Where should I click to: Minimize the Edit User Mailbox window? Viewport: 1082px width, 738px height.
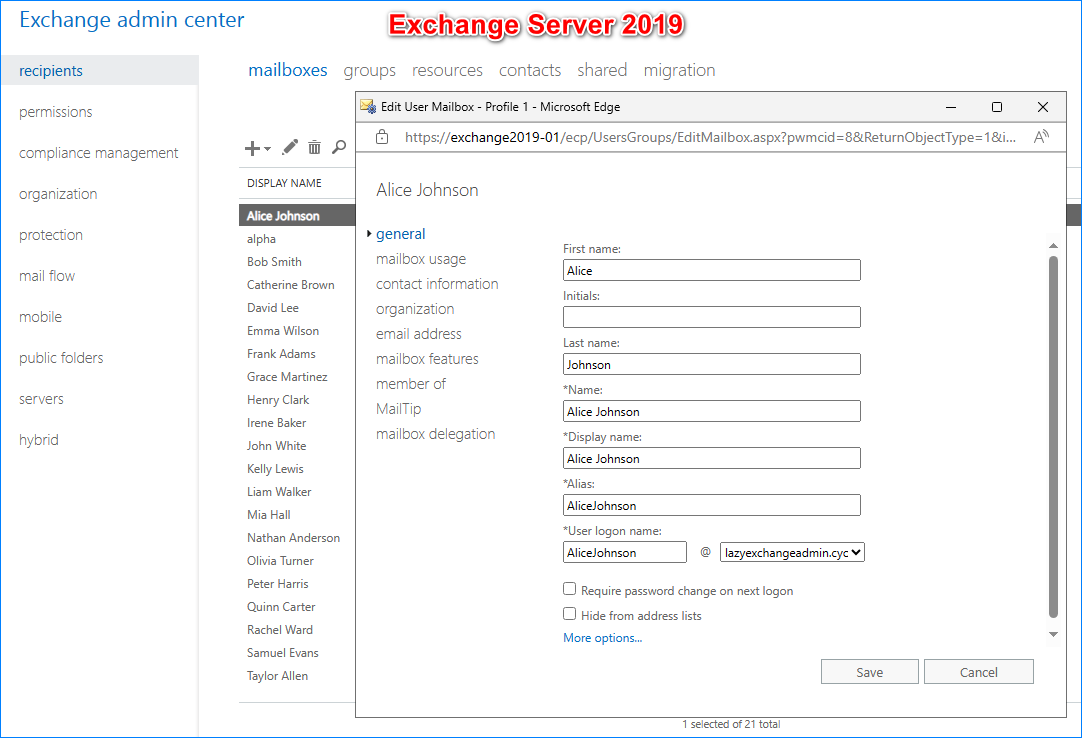tap(951, 107)
